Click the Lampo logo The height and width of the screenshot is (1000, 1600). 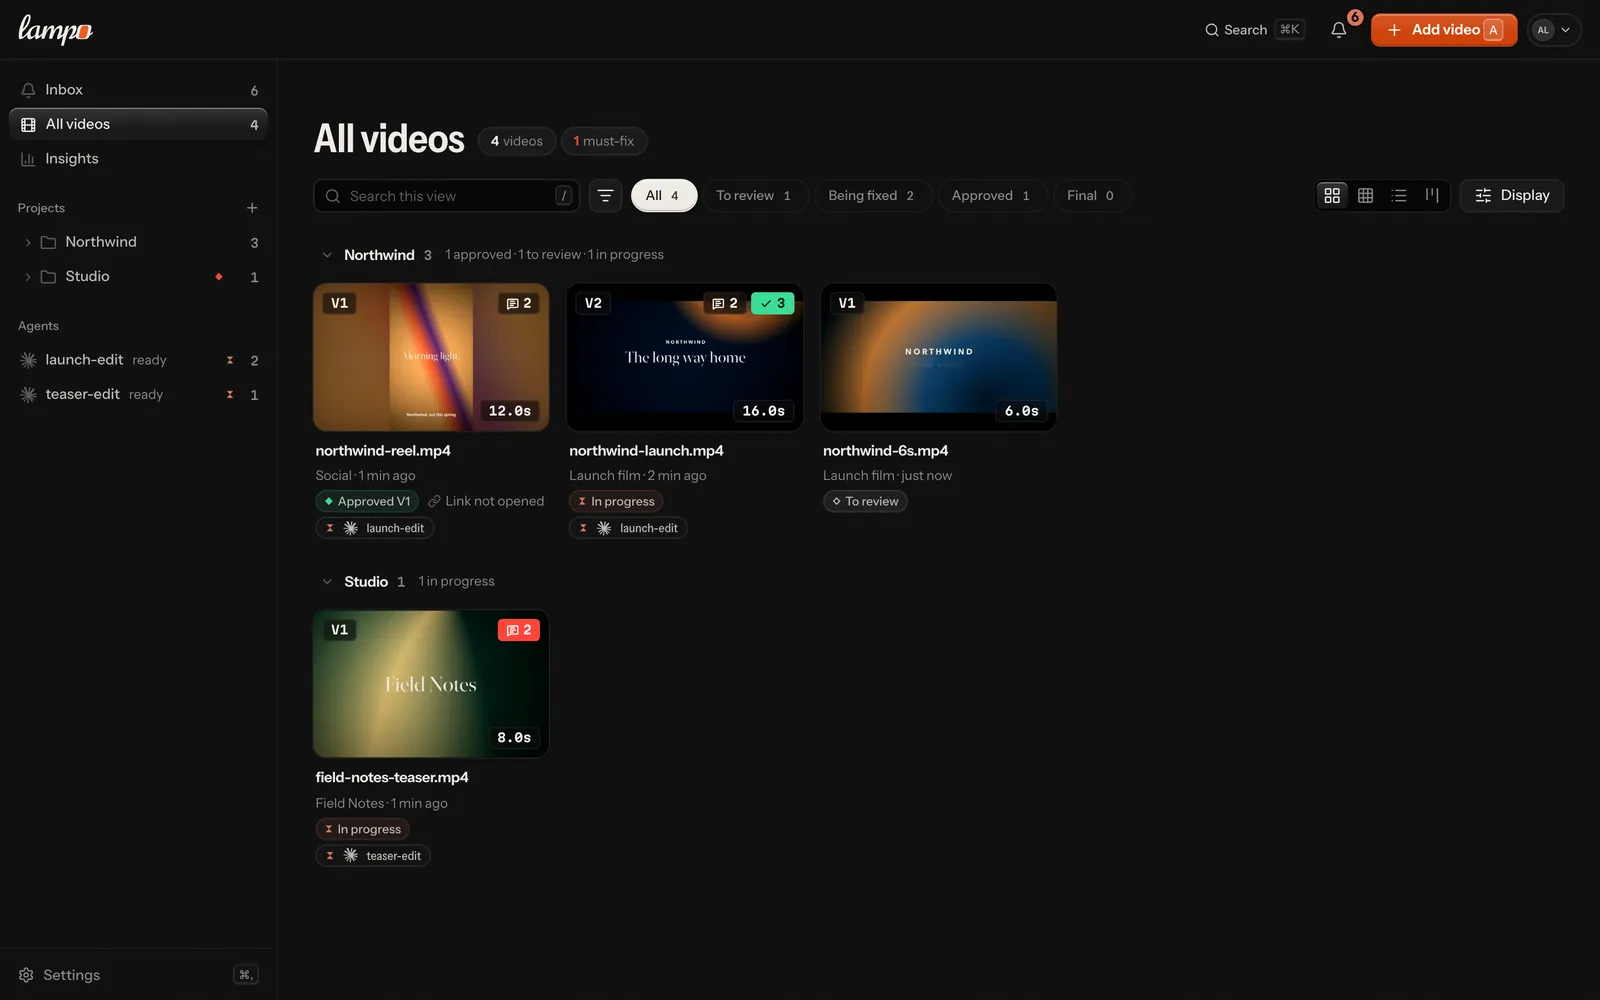point(55,30)
